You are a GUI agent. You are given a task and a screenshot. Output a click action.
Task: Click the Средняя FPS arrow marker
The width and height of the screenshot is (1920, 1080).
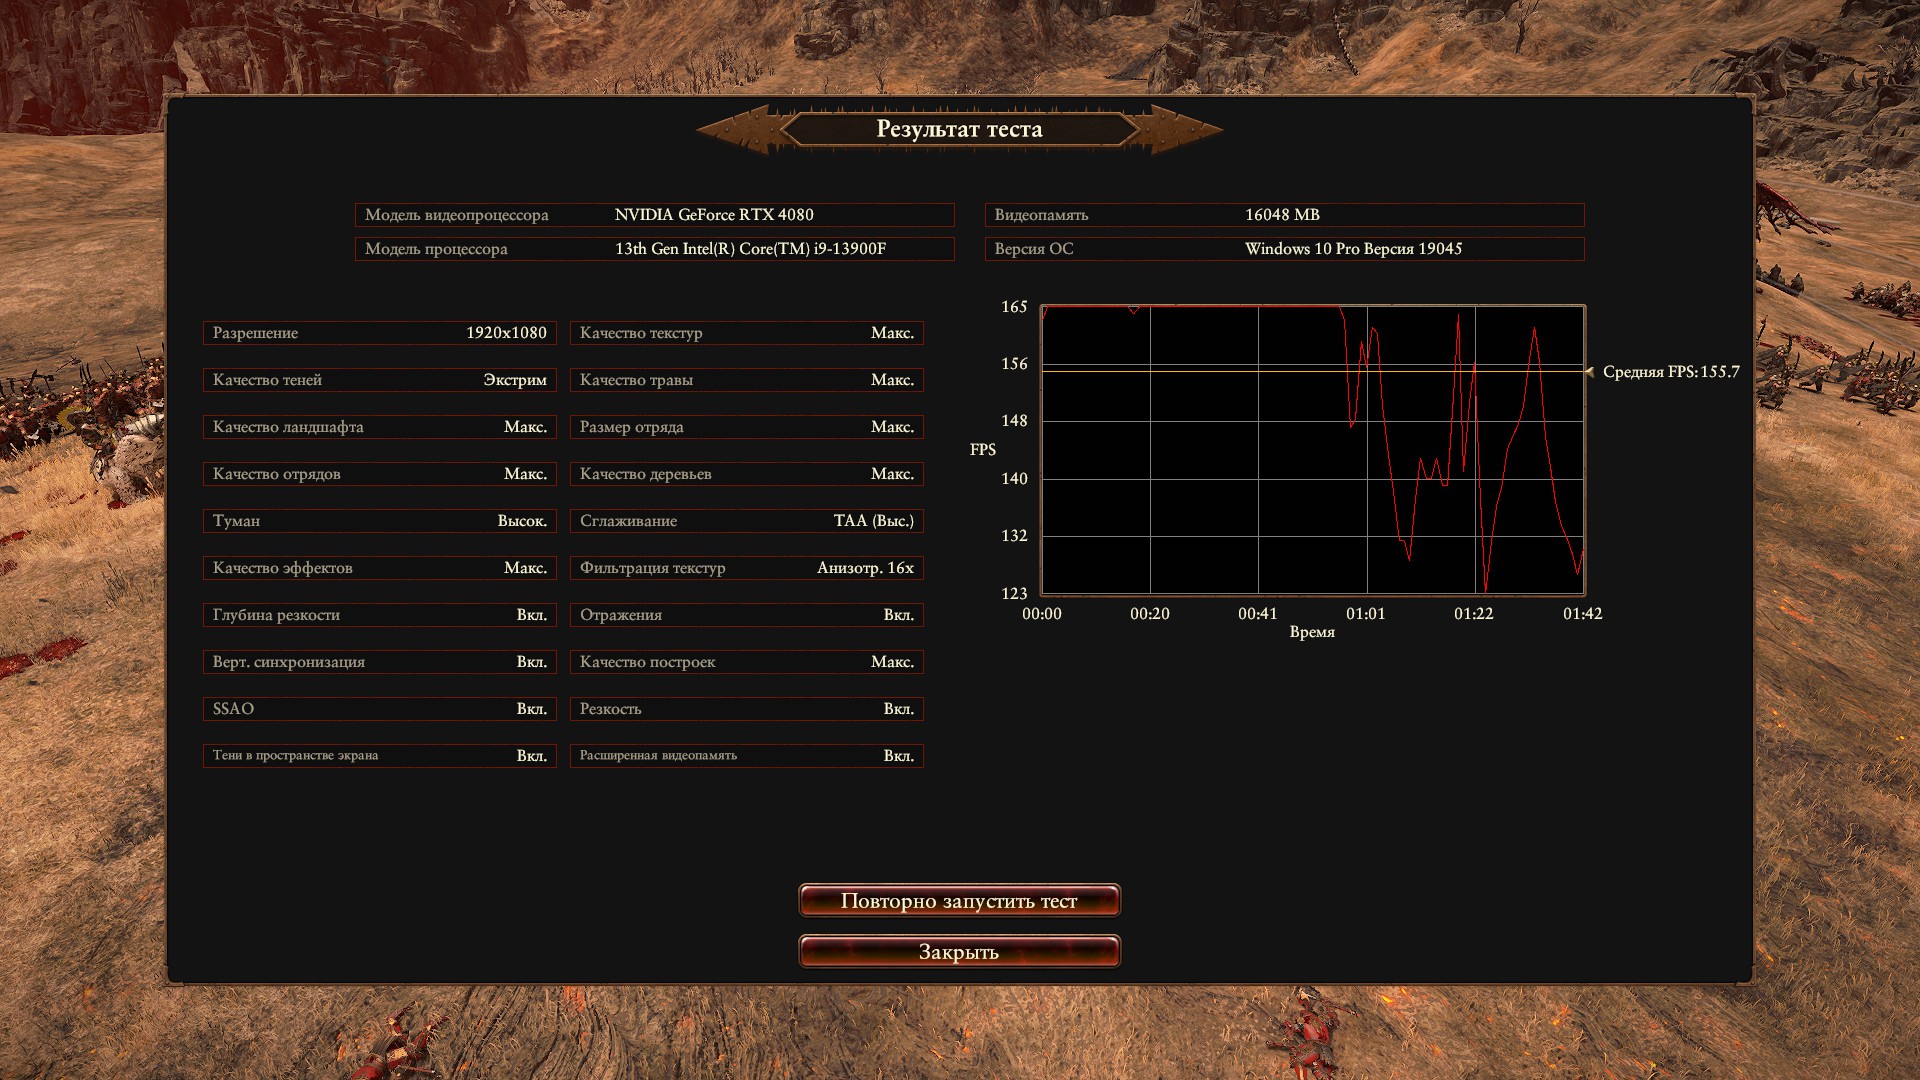1590,372
